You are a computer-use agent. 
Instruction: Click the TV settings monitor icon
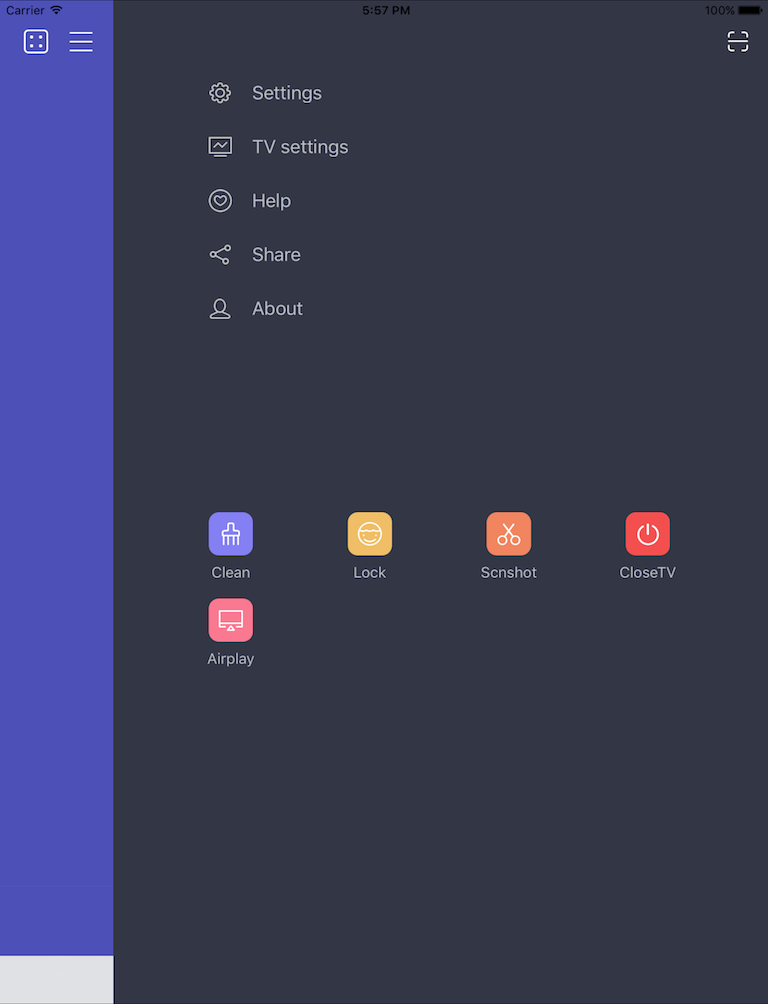pos(220,147)
